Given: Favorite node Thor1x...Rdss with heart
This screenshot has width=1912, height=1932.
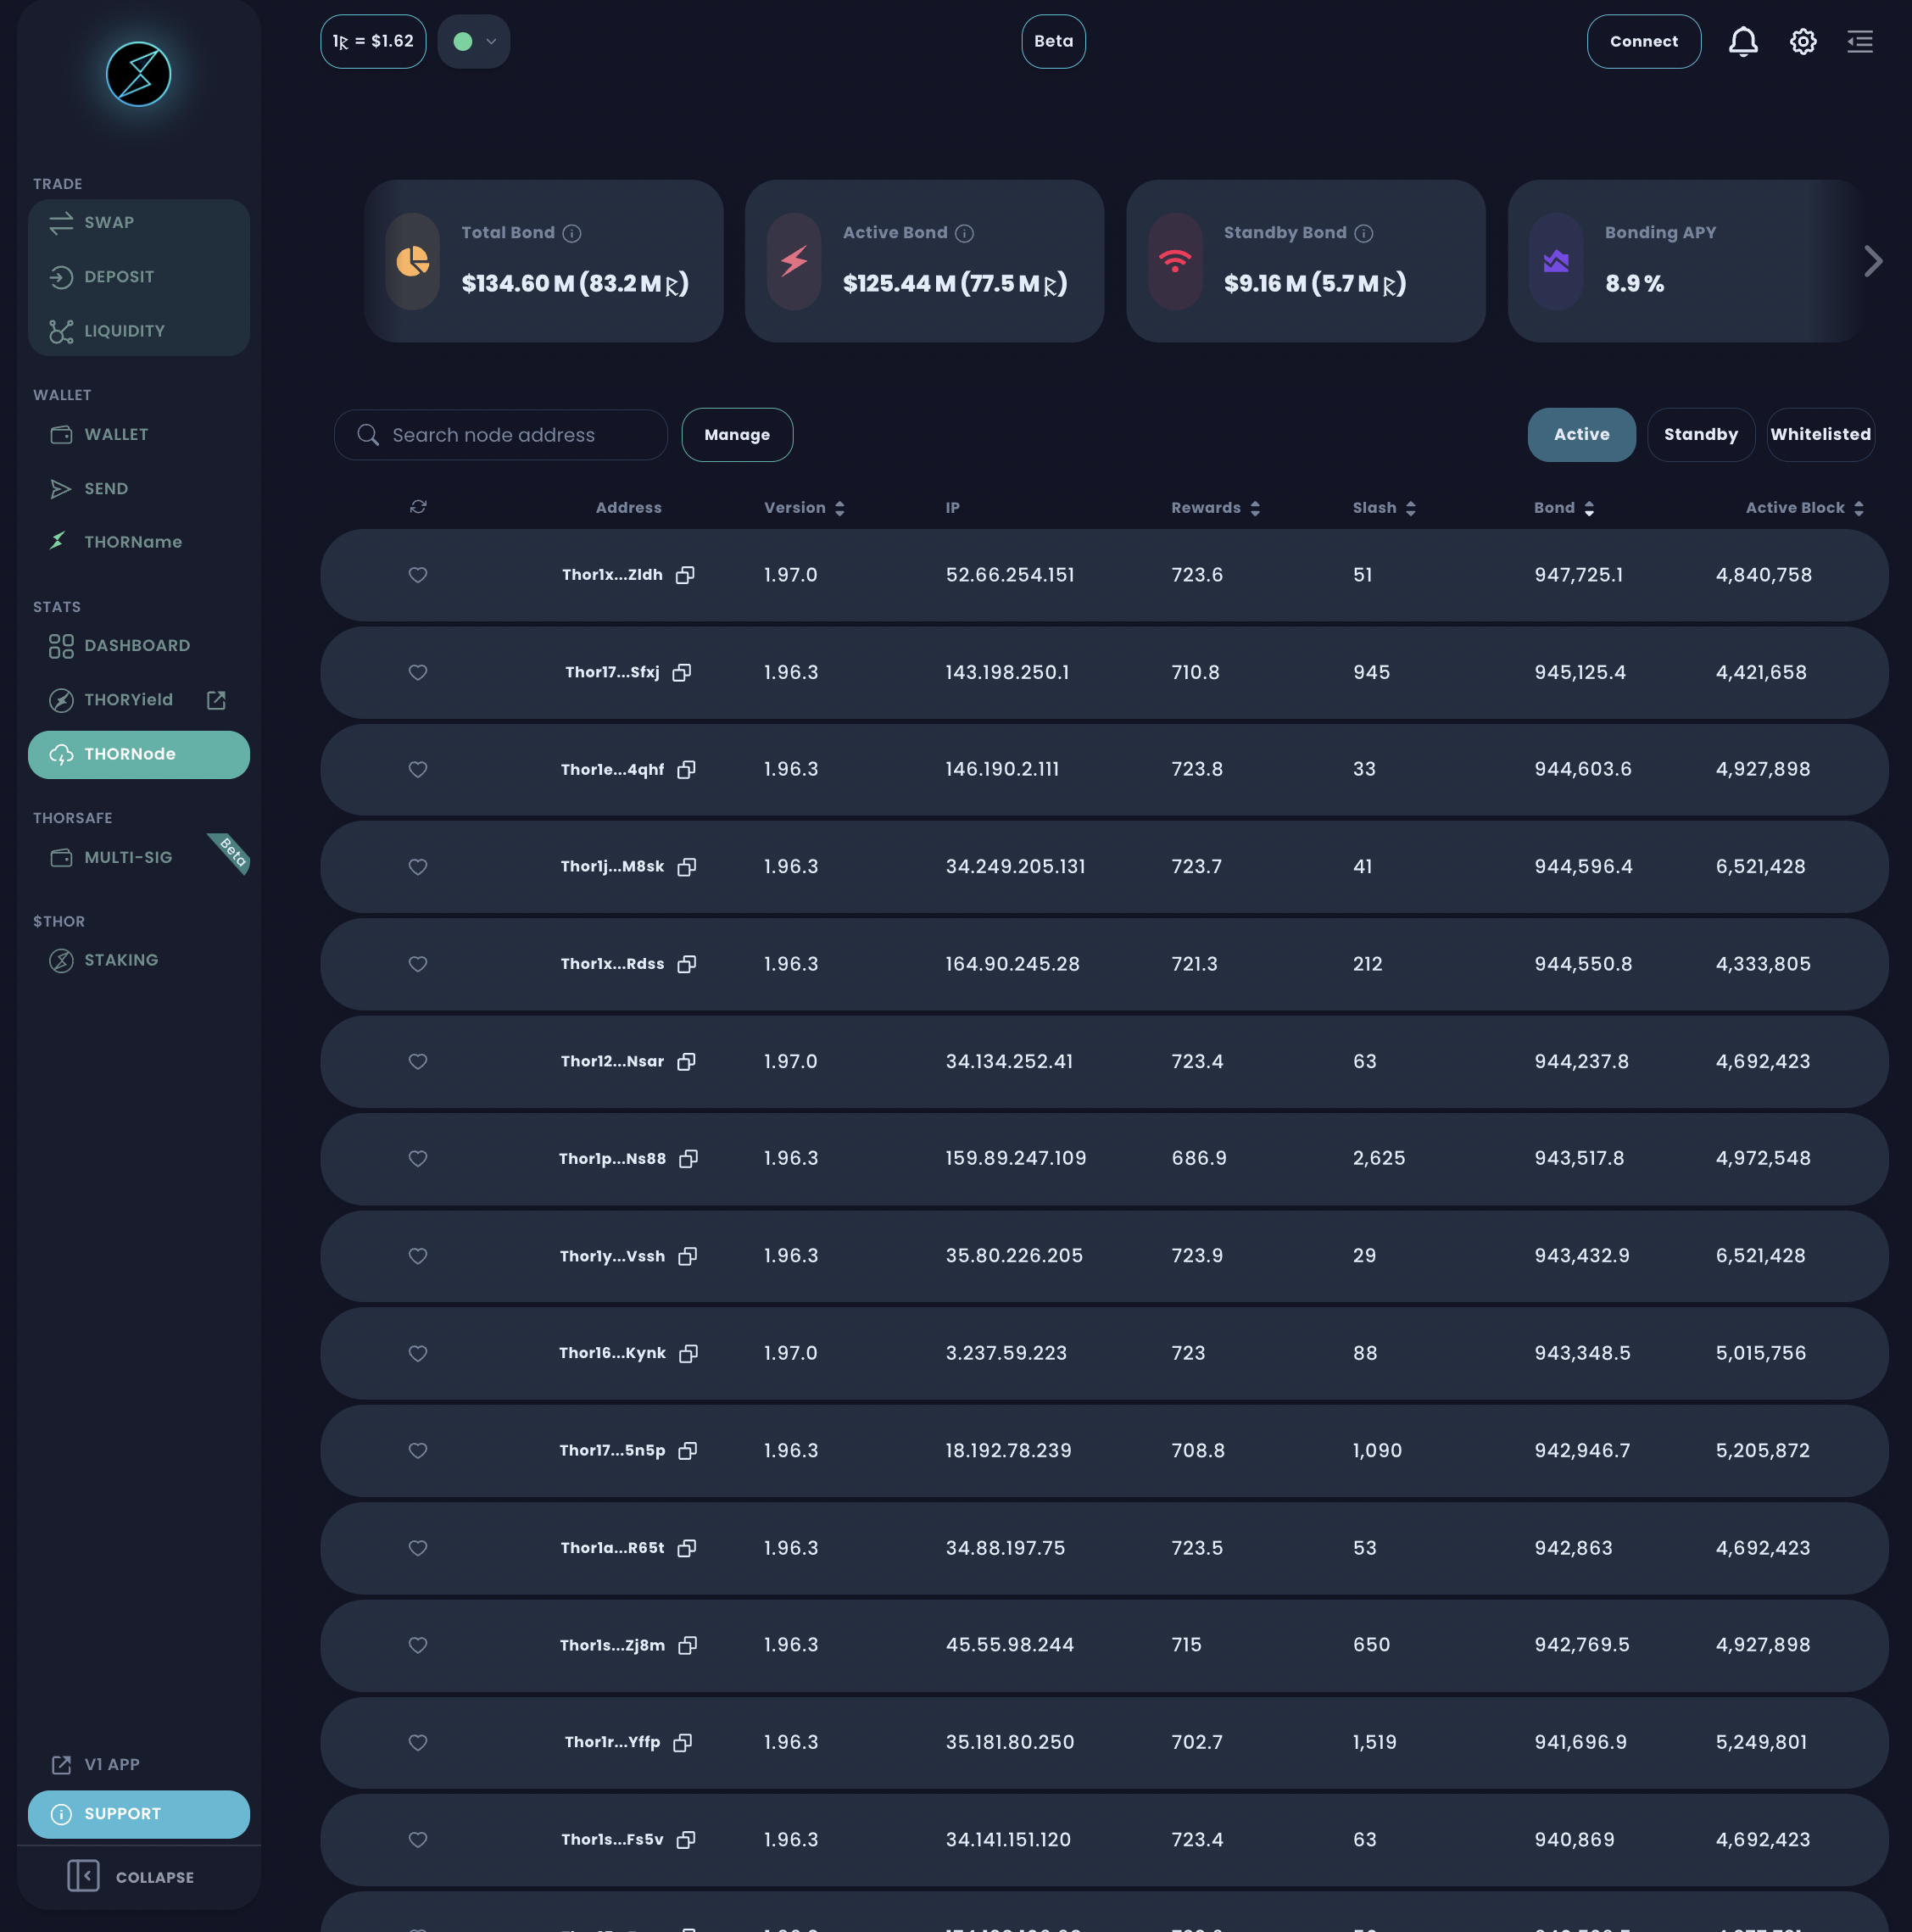Looking at the screenshot, I should click(418, 964).
